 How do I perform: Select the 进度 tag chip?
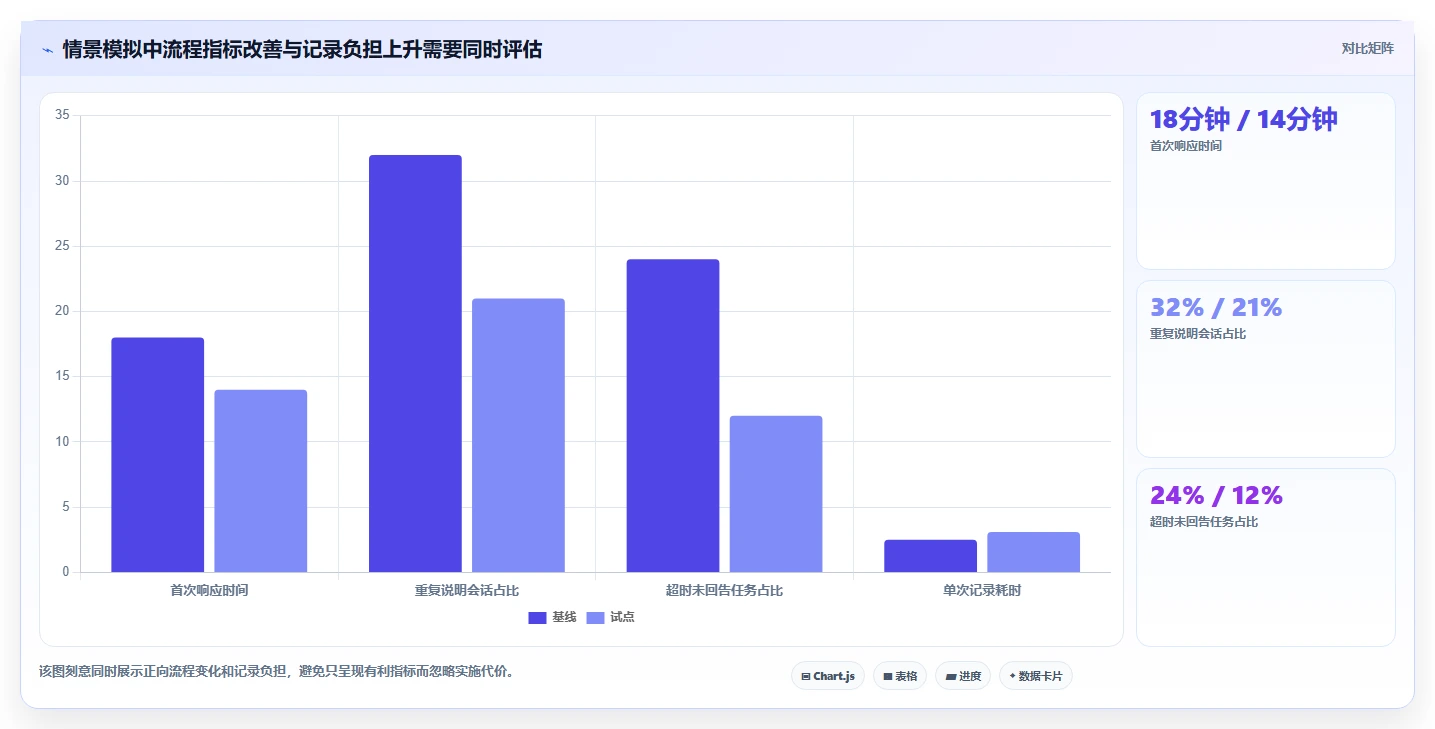click(x=963, y=676)
